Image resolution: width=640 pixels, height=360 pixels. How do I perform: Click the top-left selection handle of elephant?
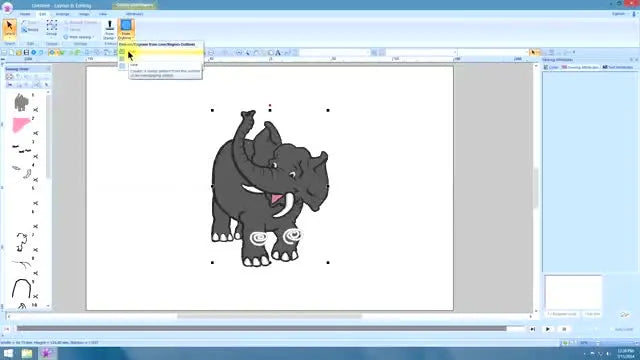212,110
